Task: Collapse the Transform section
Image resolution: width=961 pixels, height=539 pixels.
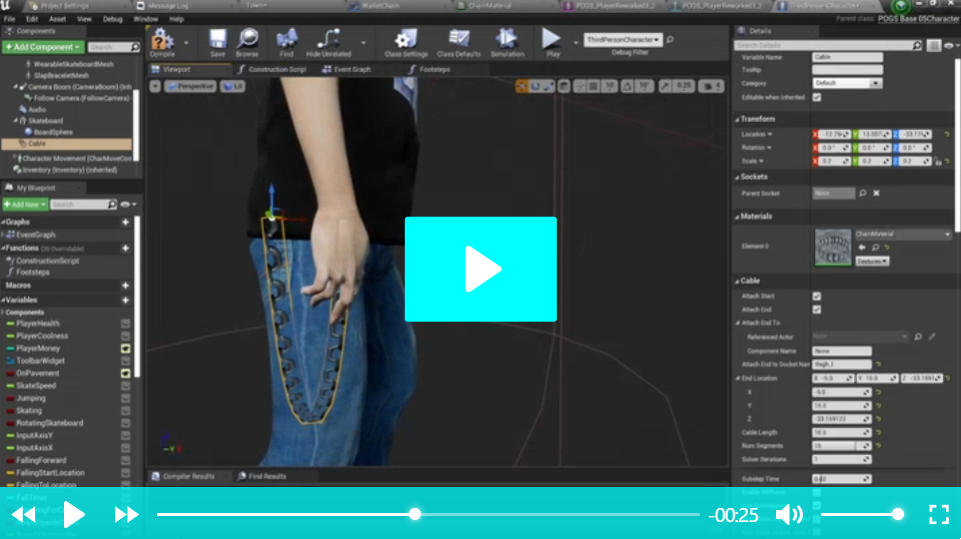Action: click(x=737, y=120)
